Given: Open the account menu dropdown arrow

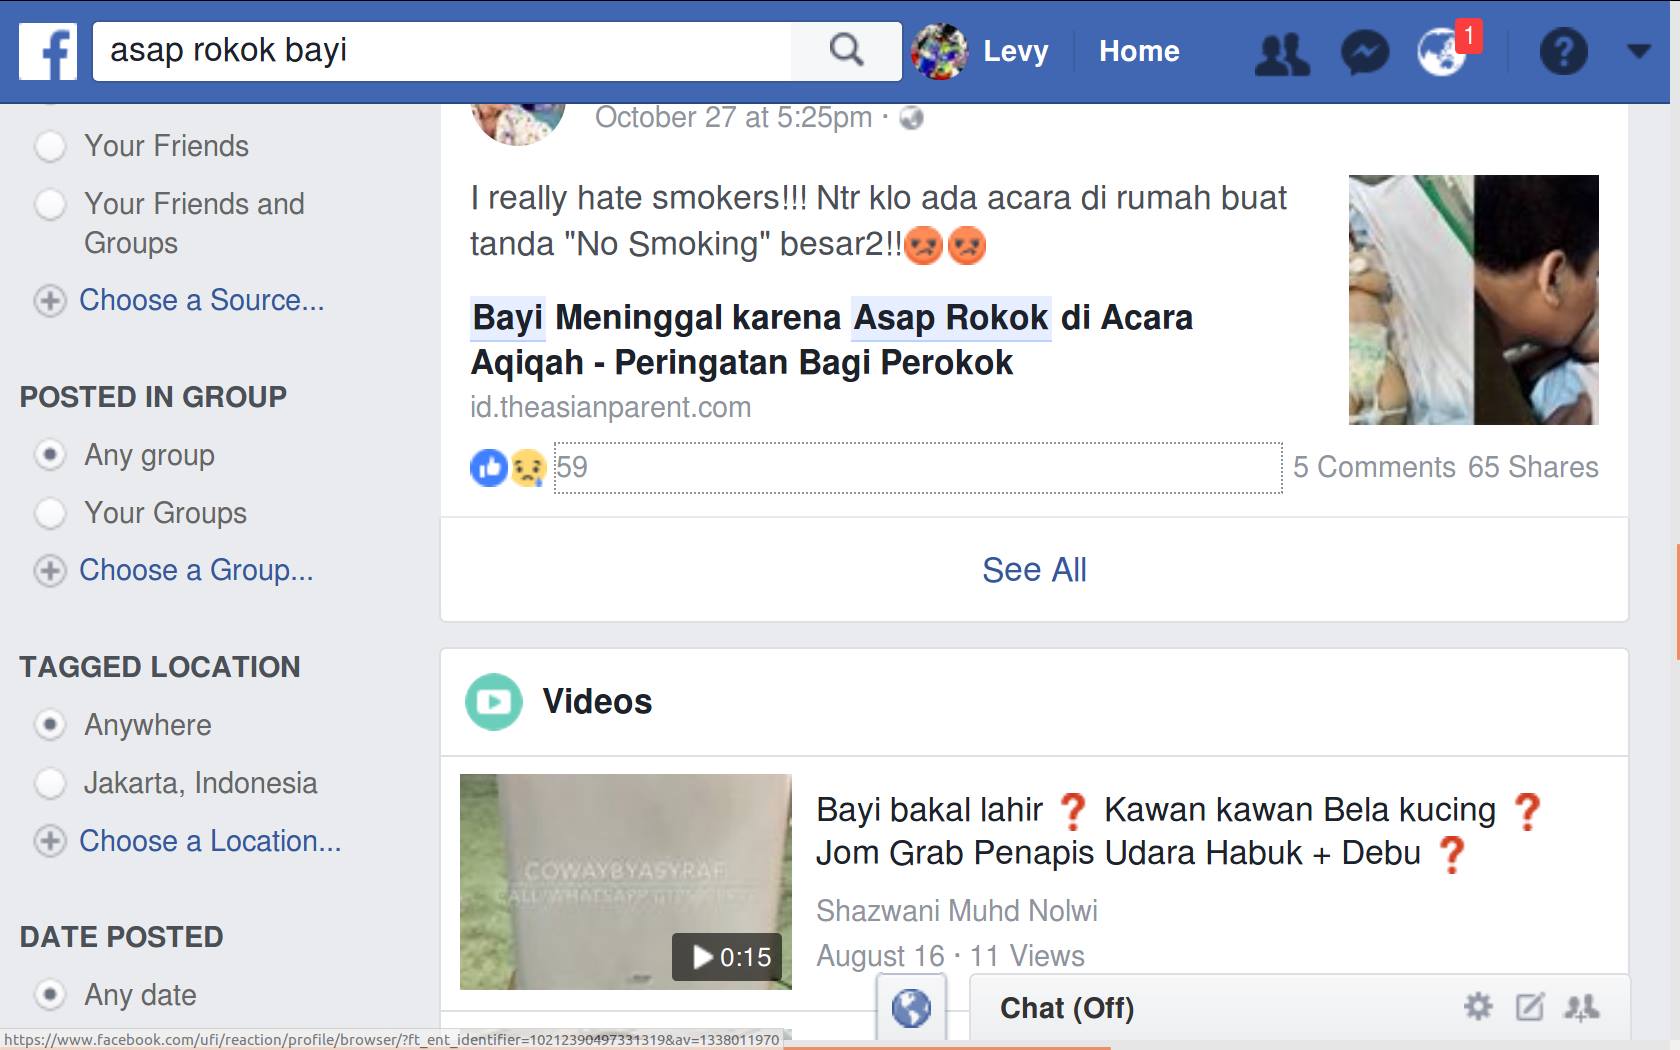Looking at the screenshot, I should [x=1638, y=51].
